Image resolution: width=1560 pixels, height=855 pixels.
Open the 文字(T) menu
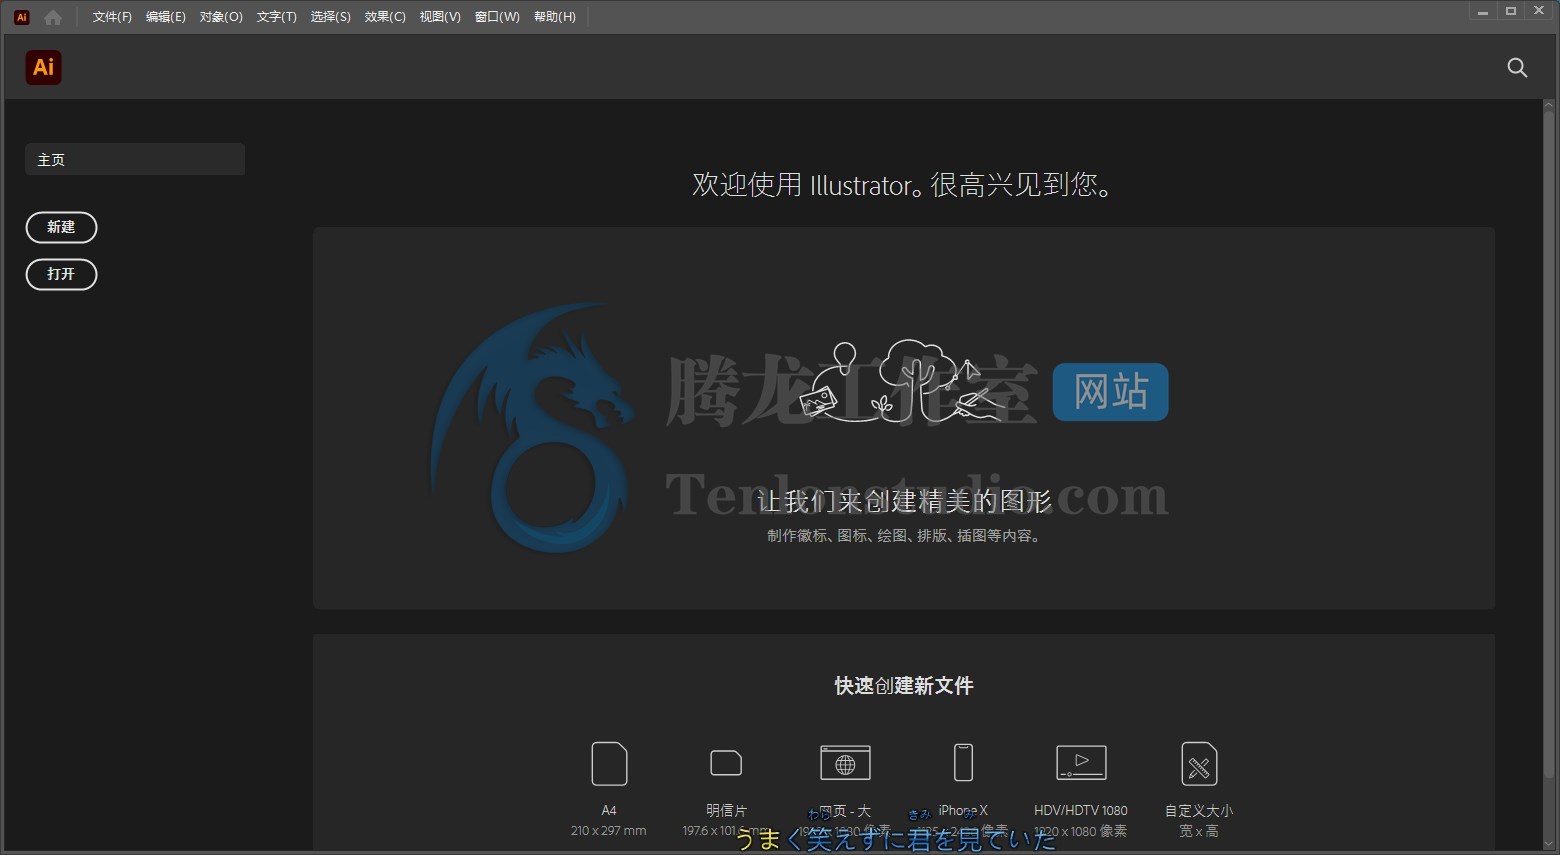[x=277, y=17]
